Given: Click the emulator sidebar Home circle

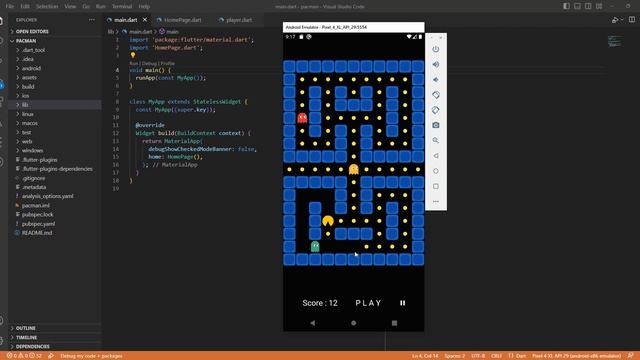Looking at the screenshot, I should [x=436, y=171].
